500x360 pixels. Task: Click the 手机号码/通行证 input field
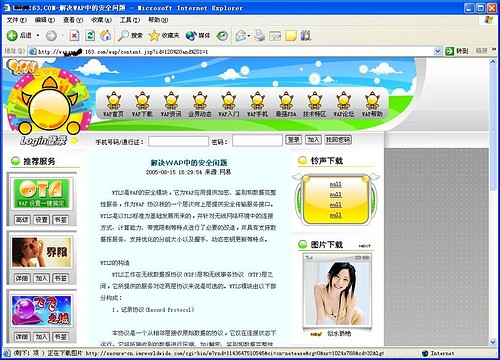(x=178, y=141)
